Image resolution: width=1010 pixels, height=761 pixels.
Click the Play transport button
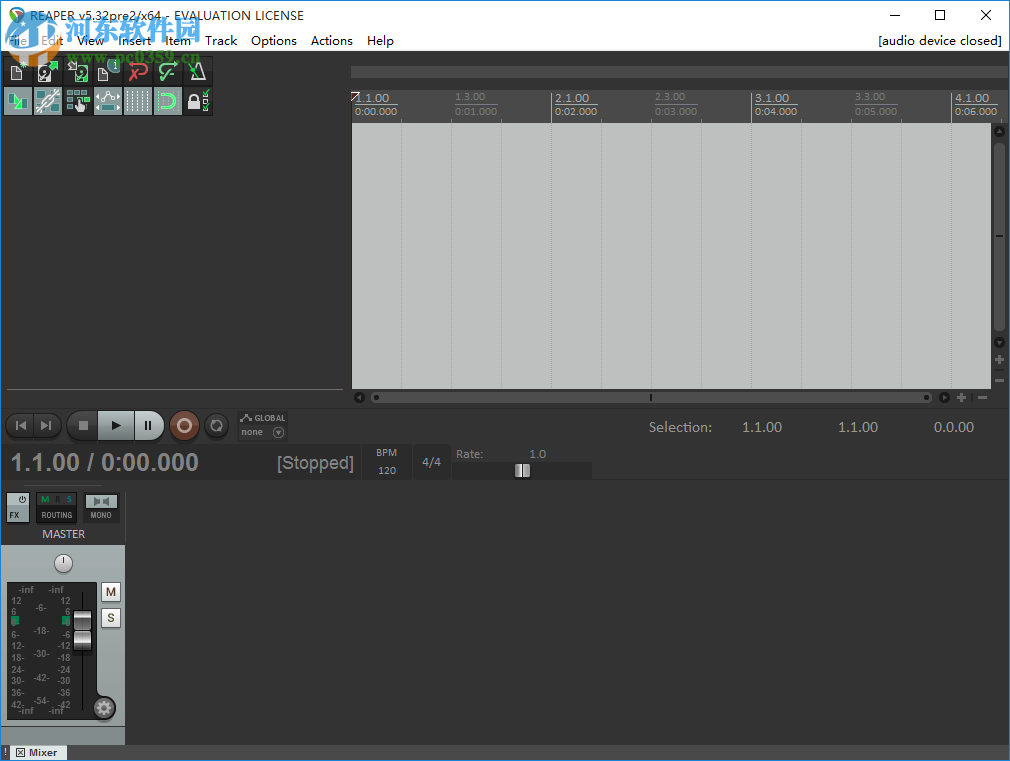click(x=116, y=425)
